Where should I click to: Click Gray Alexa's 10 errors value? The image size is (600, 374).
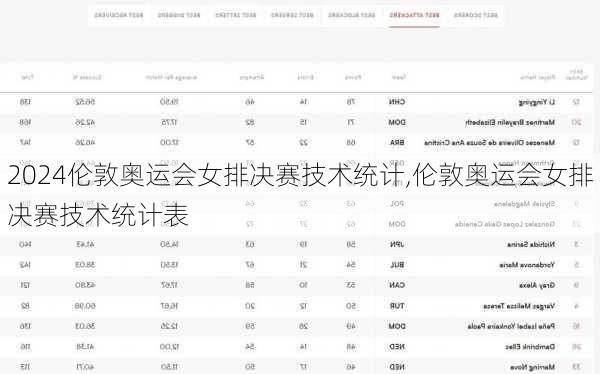point(303,286)
